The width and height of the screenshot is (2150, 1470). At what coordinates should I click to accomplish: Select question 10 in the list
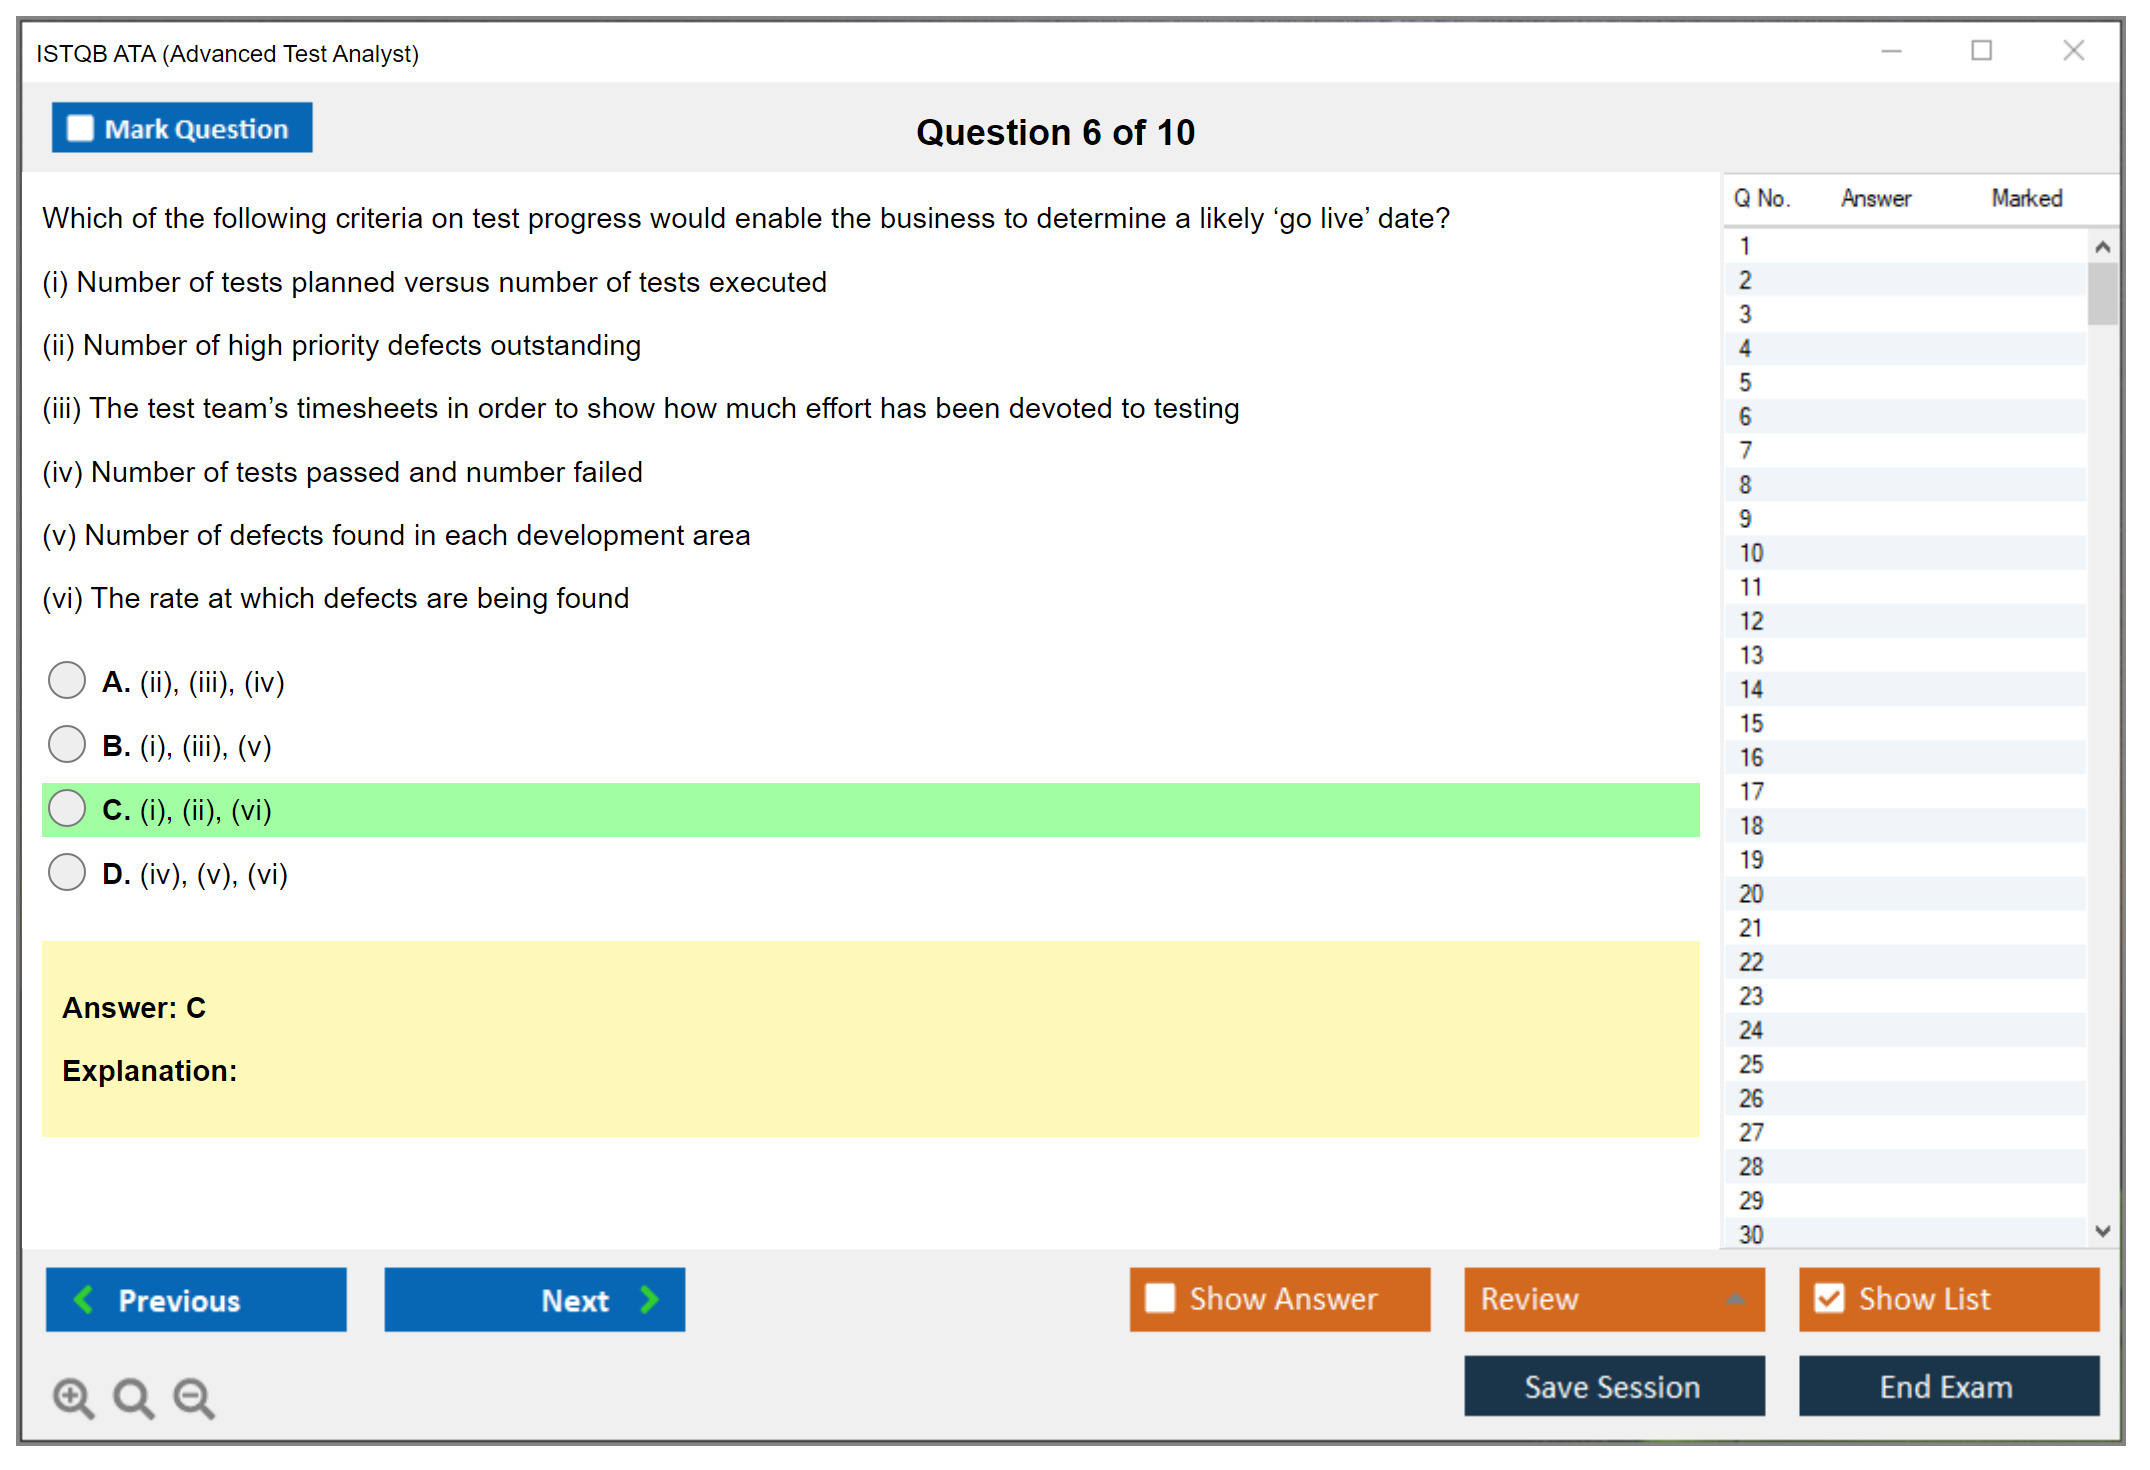[1751, 553]
